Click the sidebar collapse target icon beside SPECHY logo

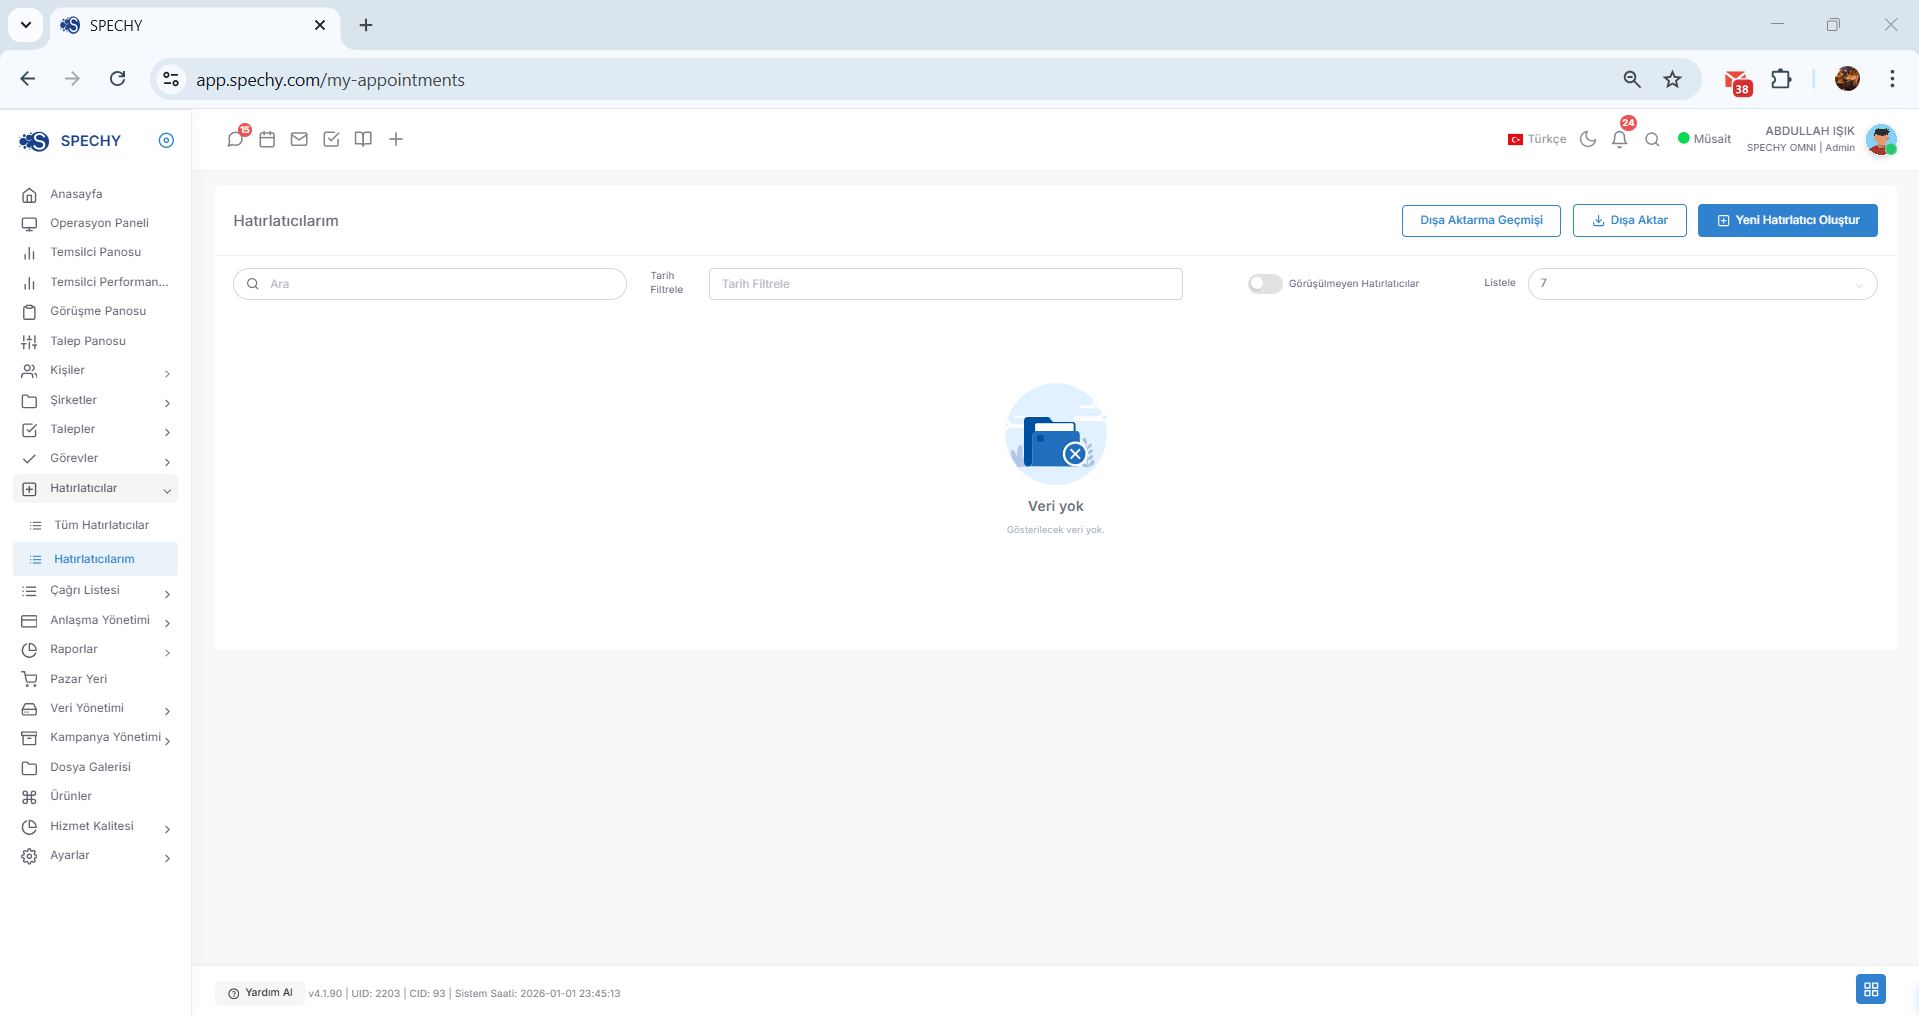[166, 140]
